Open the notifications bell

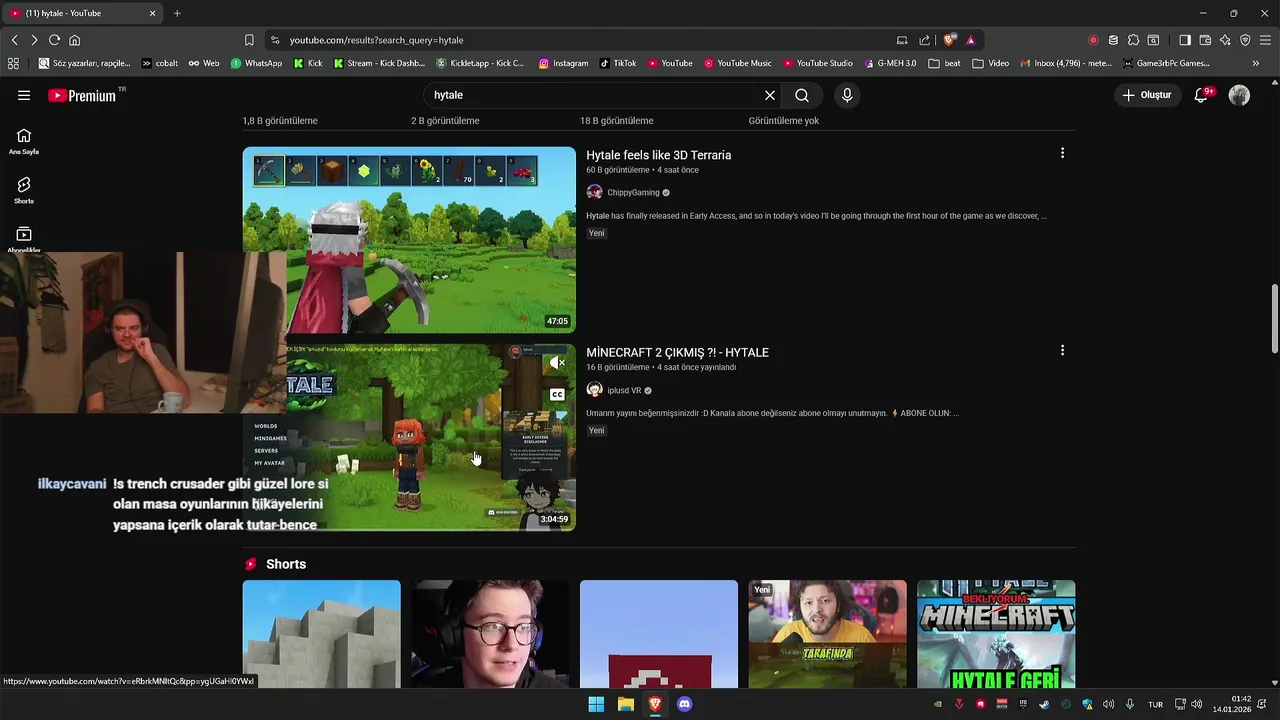tap(1203, 95)
